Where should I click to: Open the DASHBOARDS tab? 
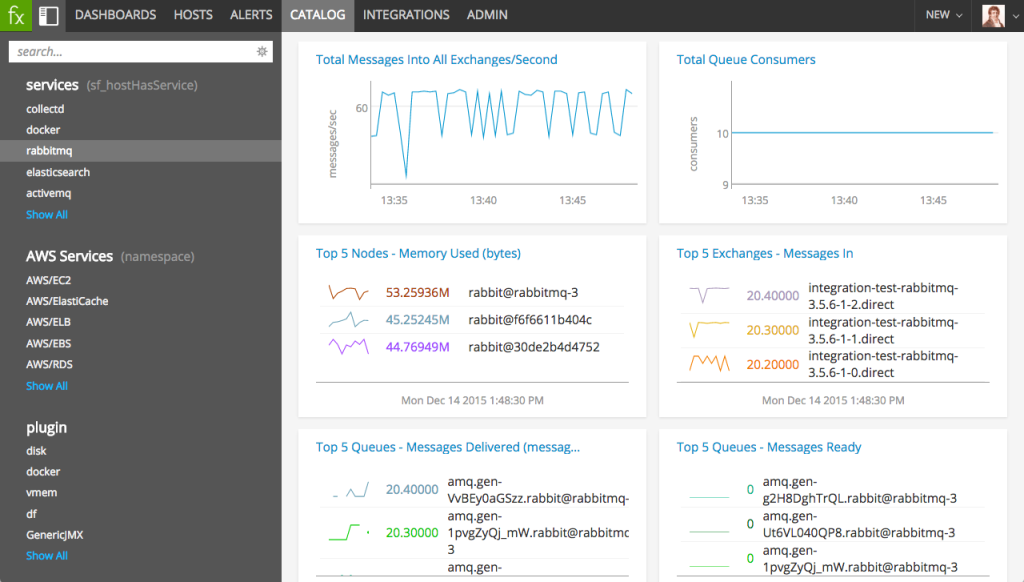pyautogui.click(x=116, y=15)
